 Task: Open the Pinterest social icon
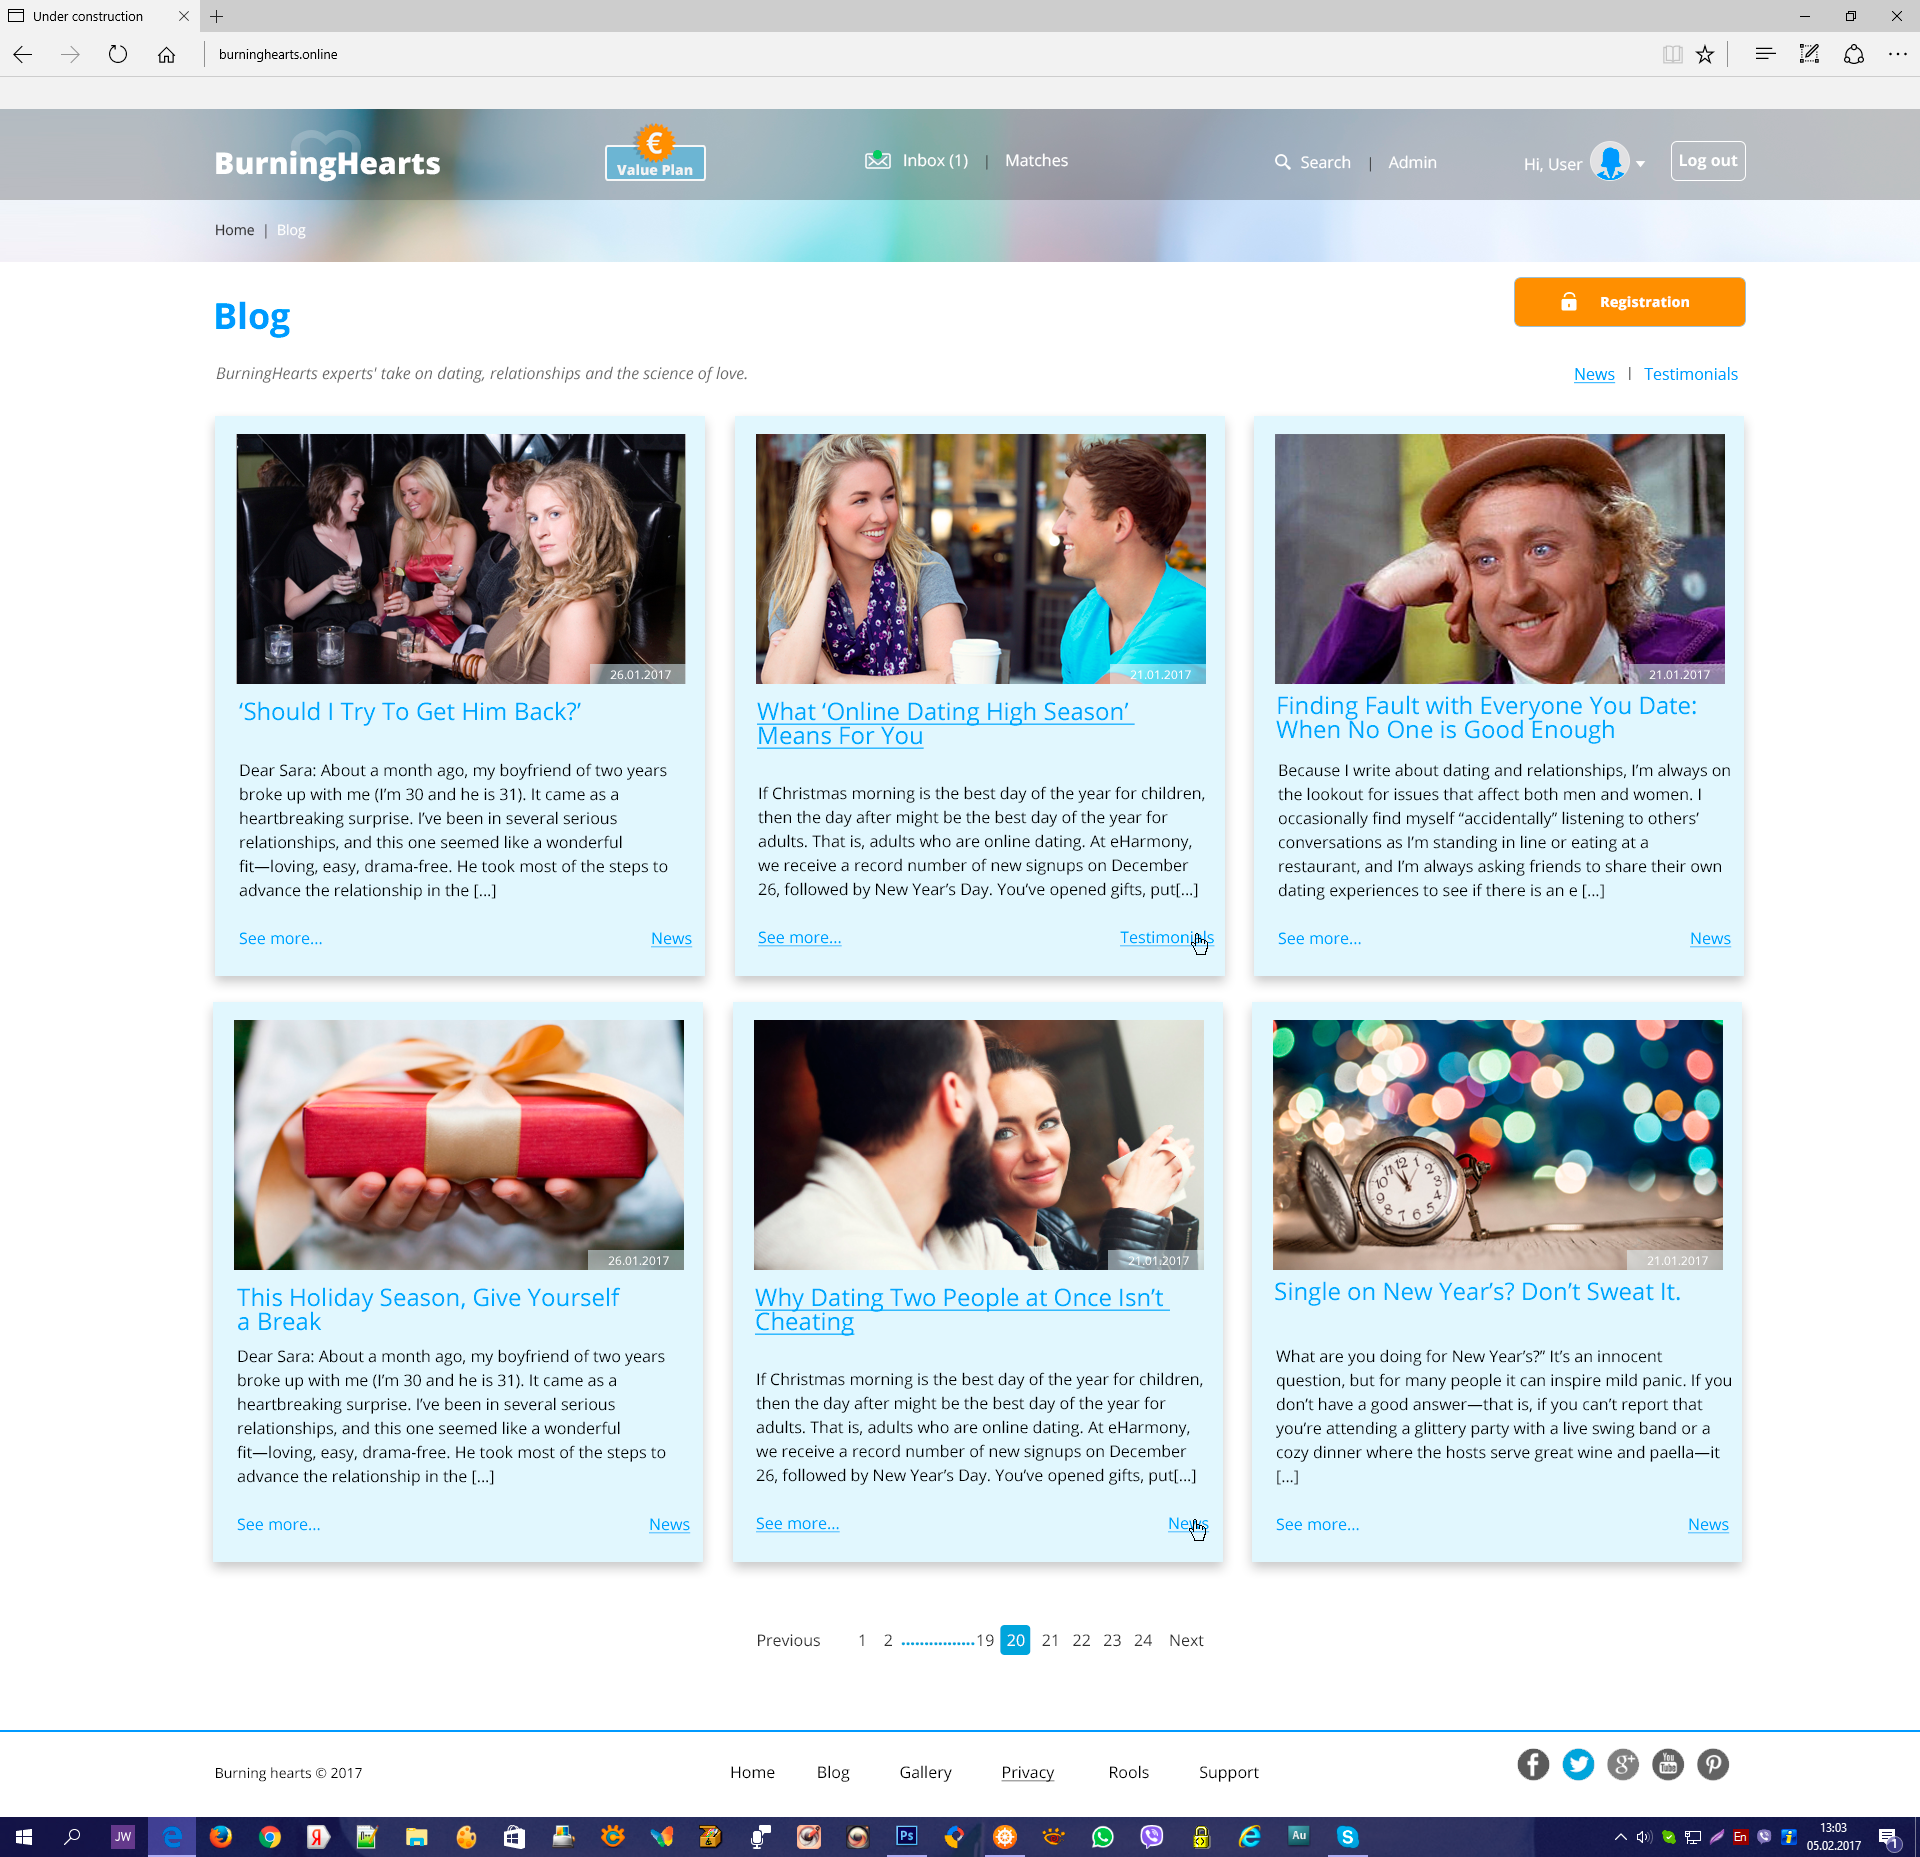tap(1712, 1764)
